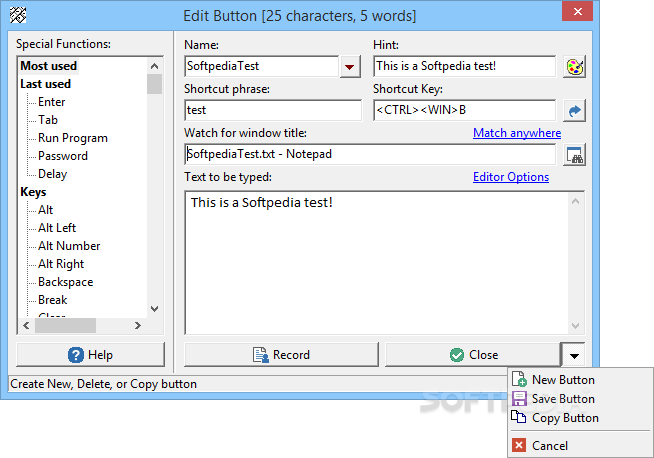Click functions list scroll right arrow
Viewport: 654px width, 458px height.
pos(138,325)
